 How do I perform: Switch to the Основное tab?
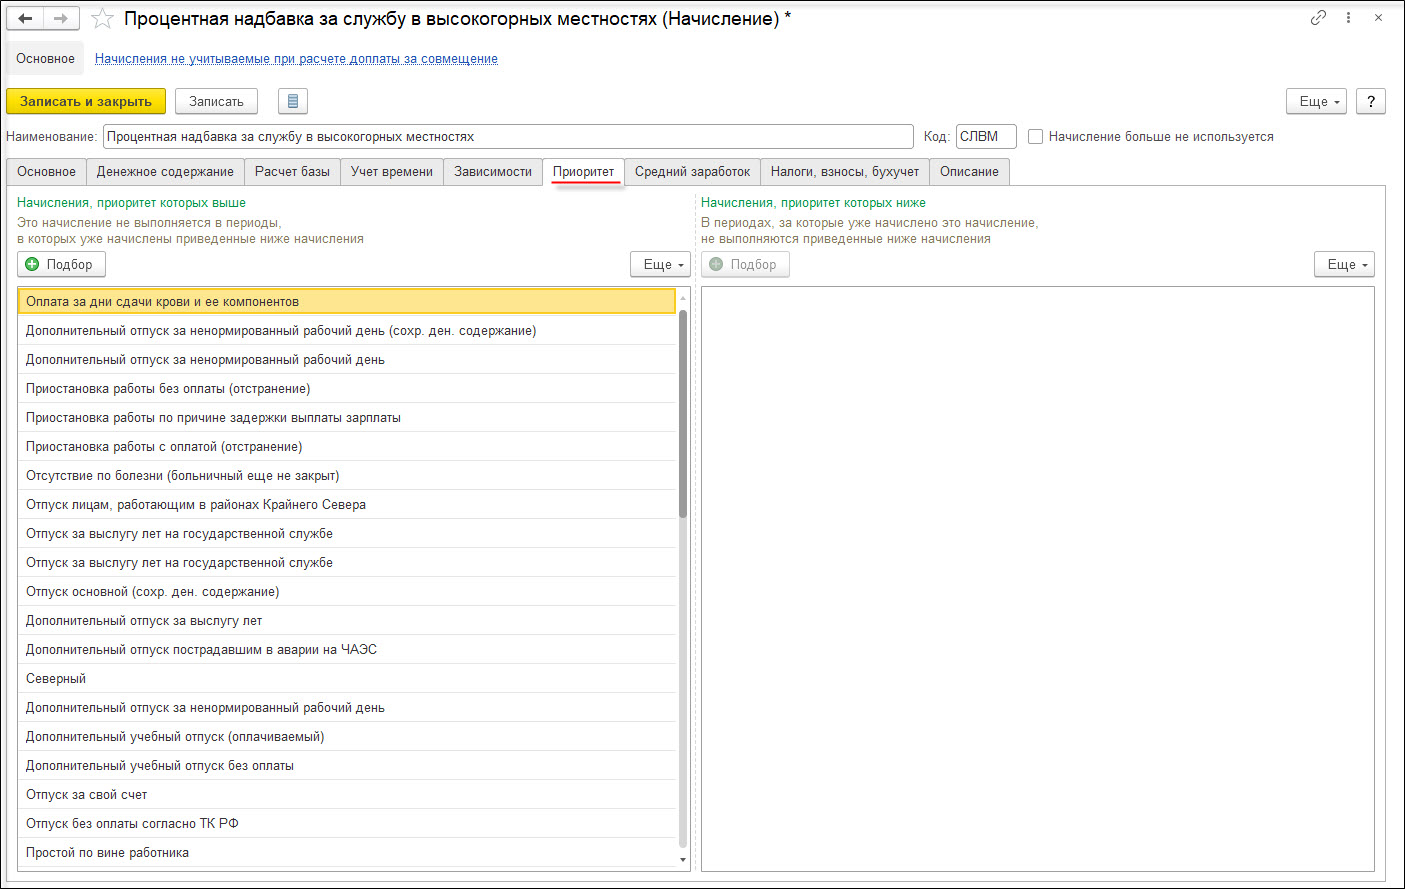click(46, 172)
